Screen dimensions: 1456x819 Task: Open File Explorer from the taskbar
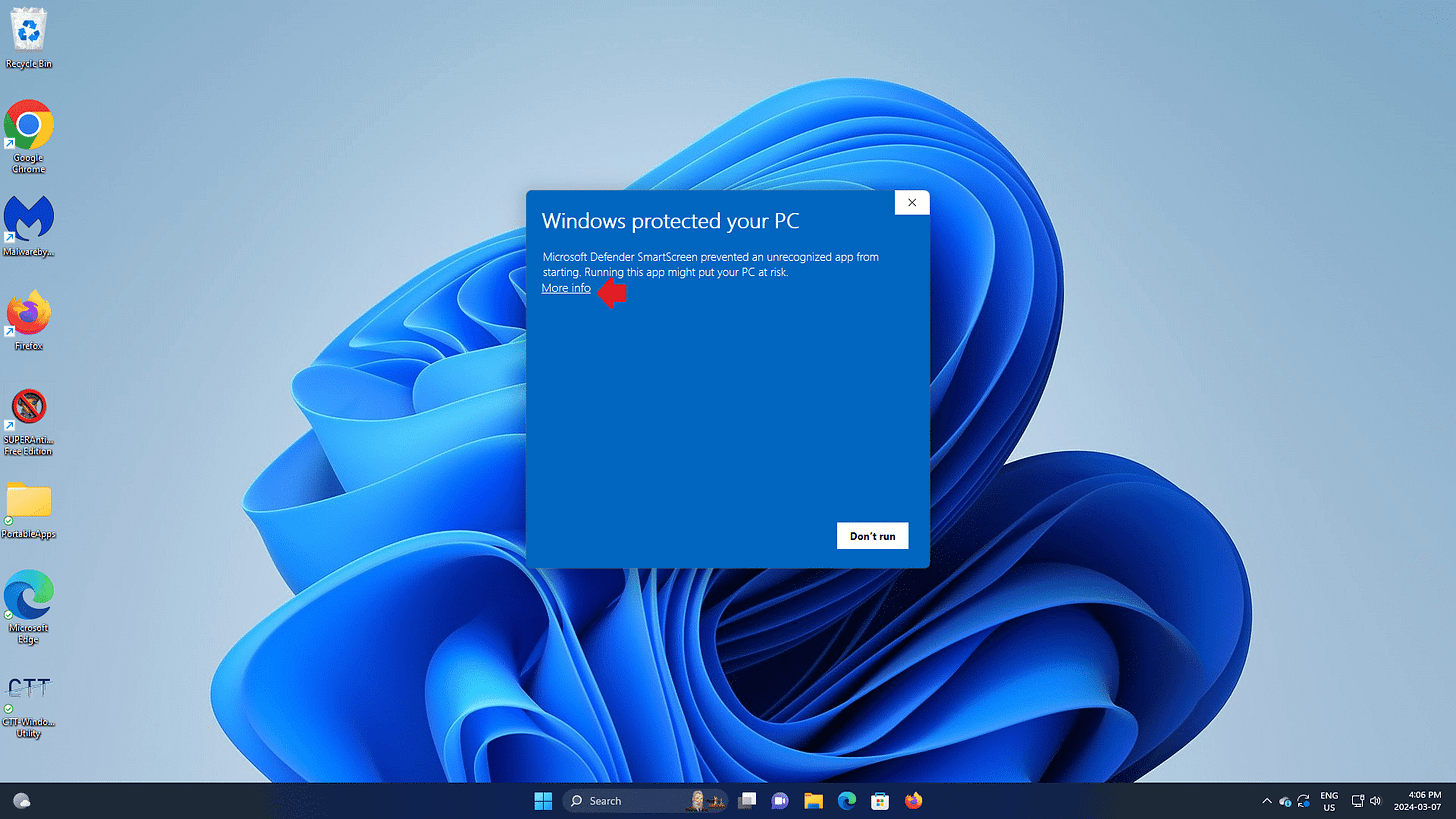pos(813,800)
